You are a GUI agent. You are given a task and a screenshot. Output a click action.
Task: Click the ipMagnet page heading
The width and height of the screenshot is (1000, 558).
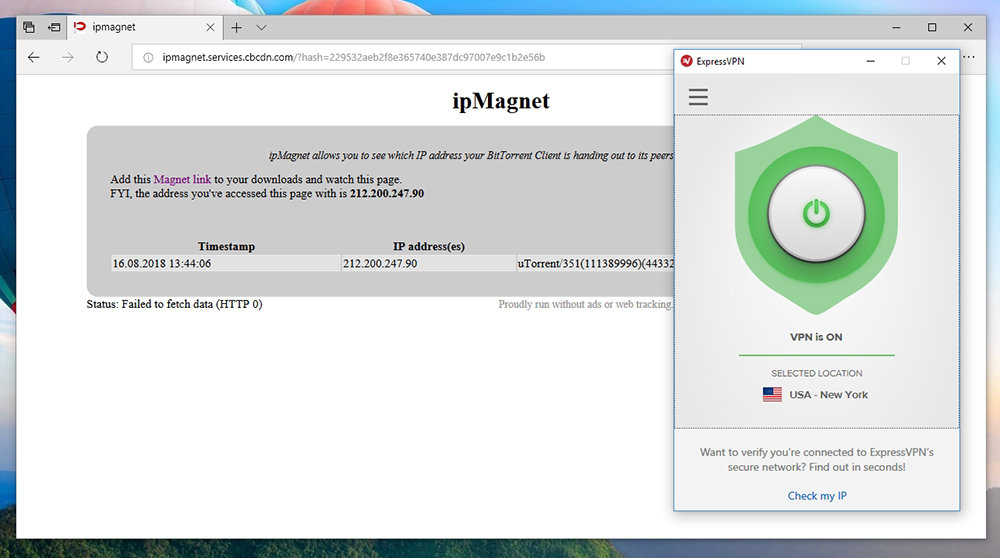[x=501, y=101]
